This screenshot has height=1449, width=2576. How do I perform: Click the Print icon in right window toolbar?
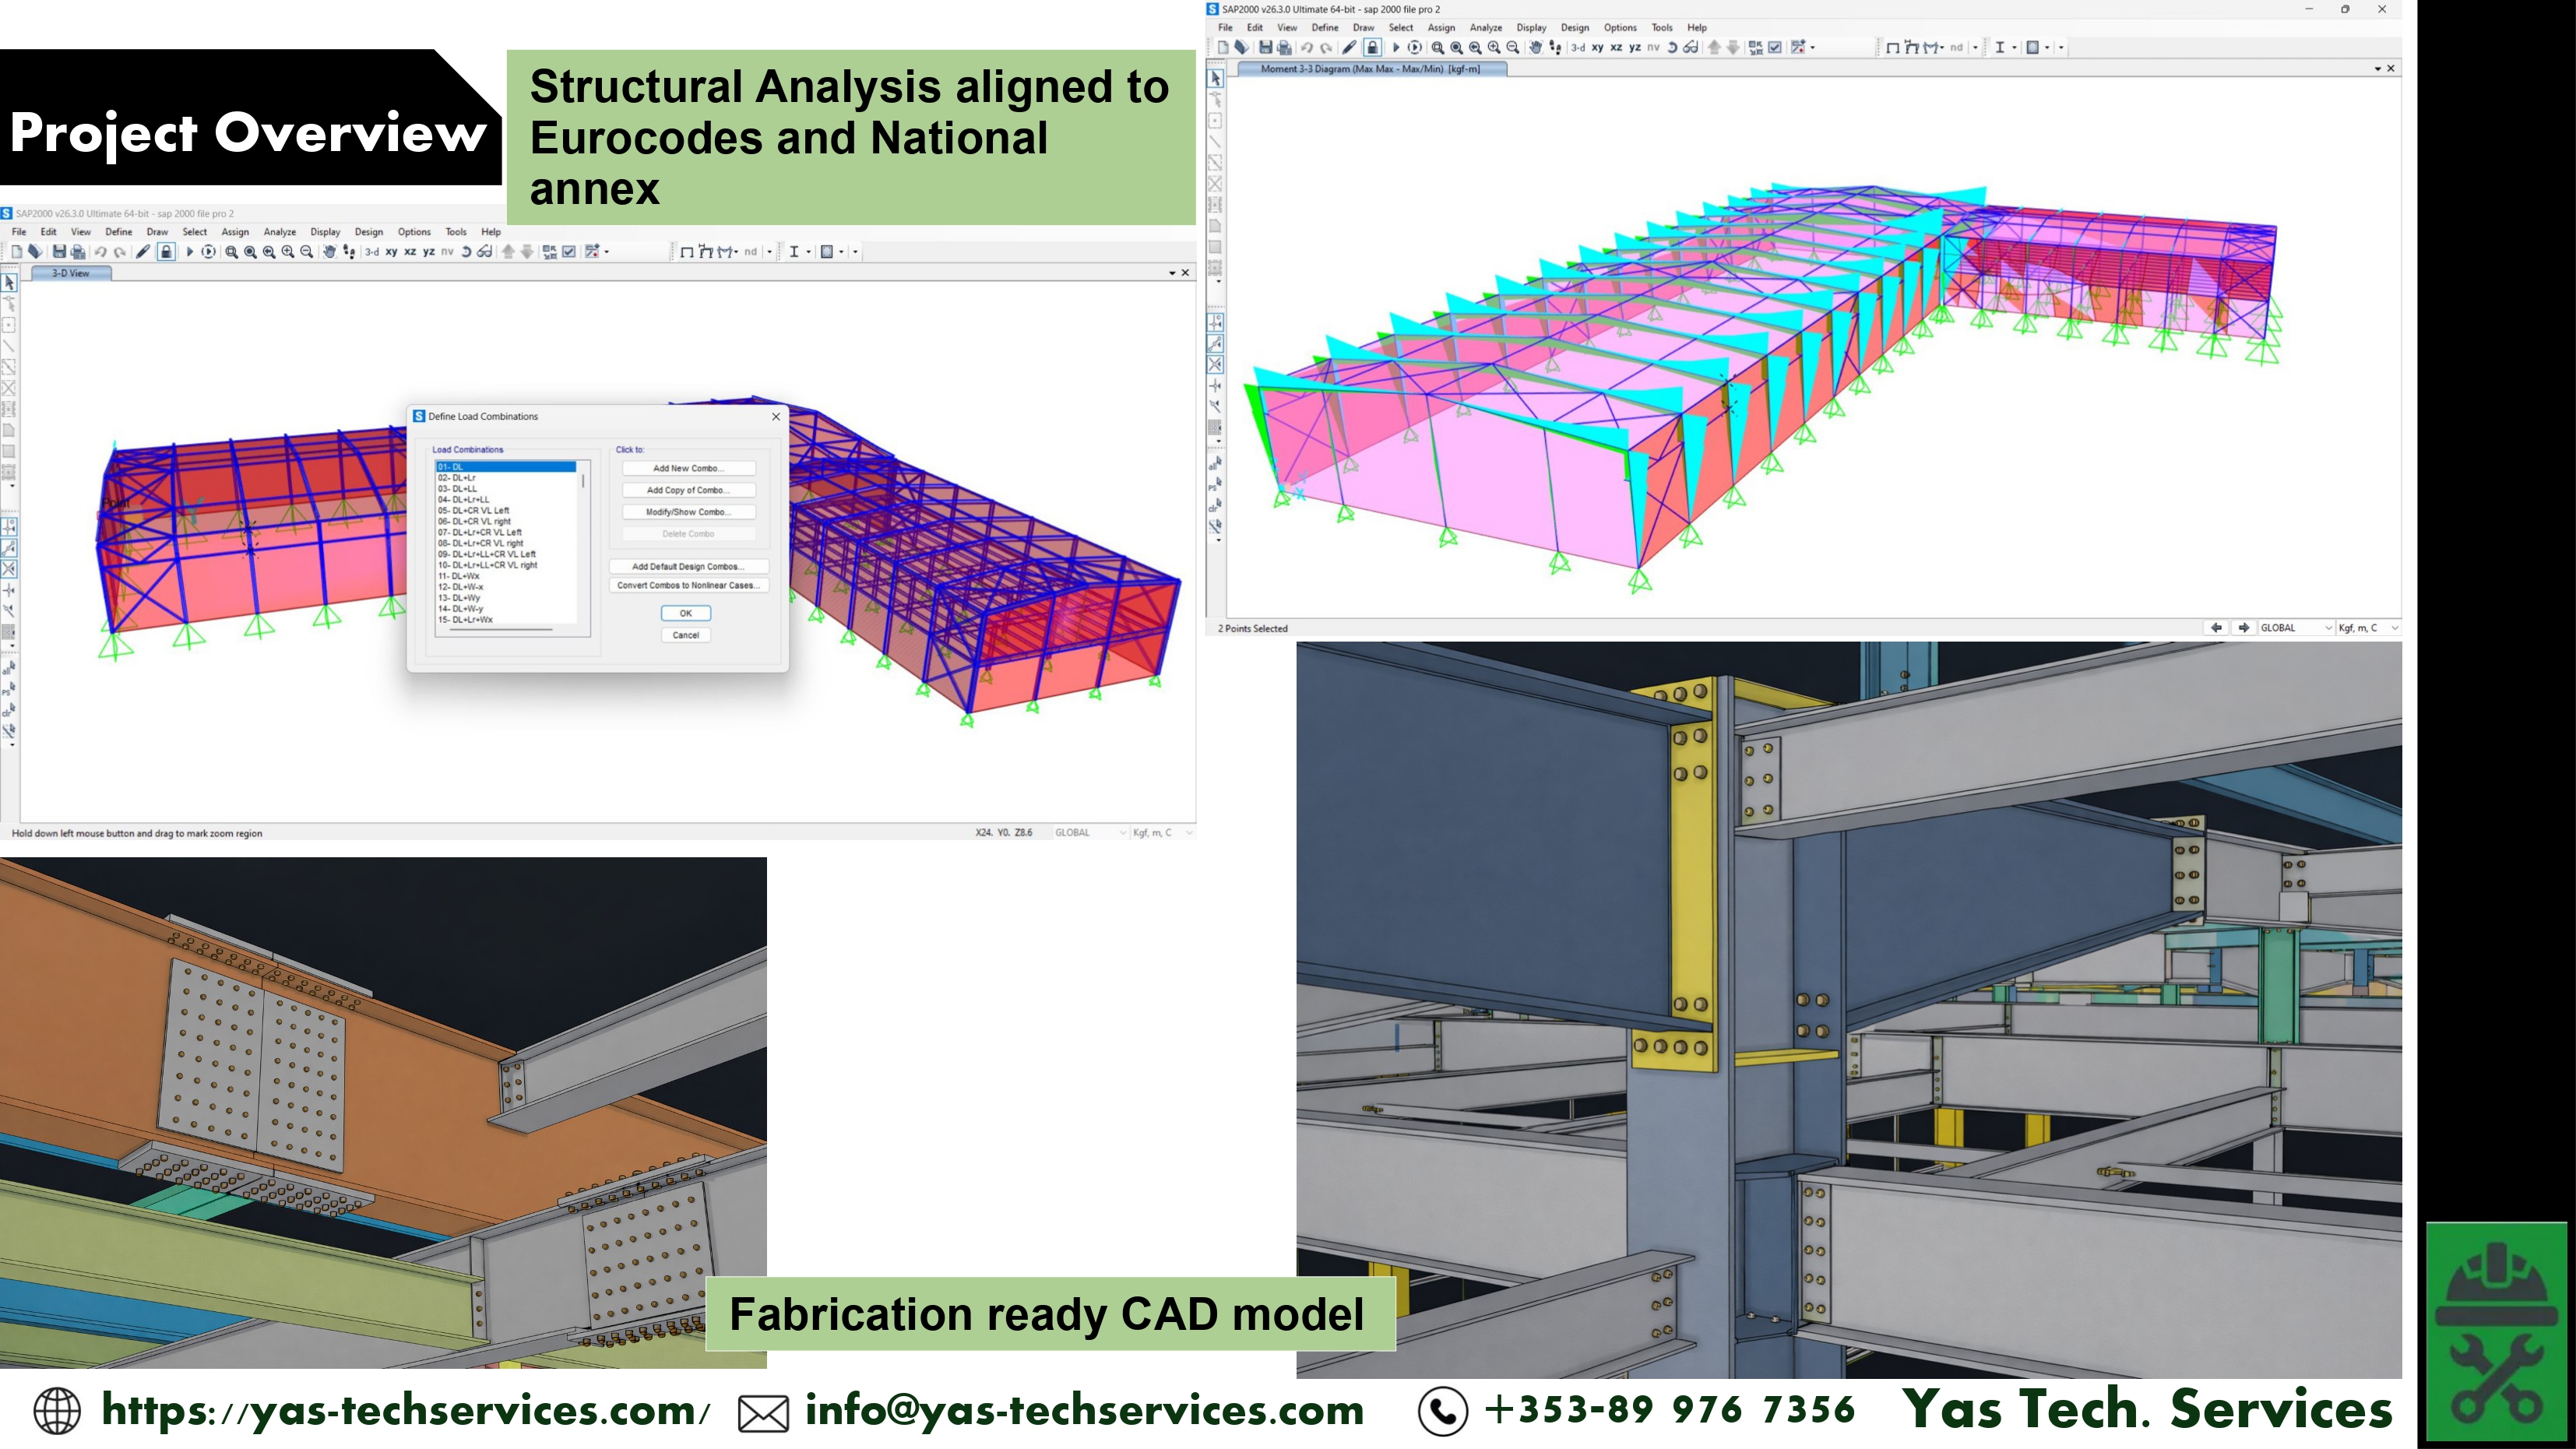pos(1284,47)
